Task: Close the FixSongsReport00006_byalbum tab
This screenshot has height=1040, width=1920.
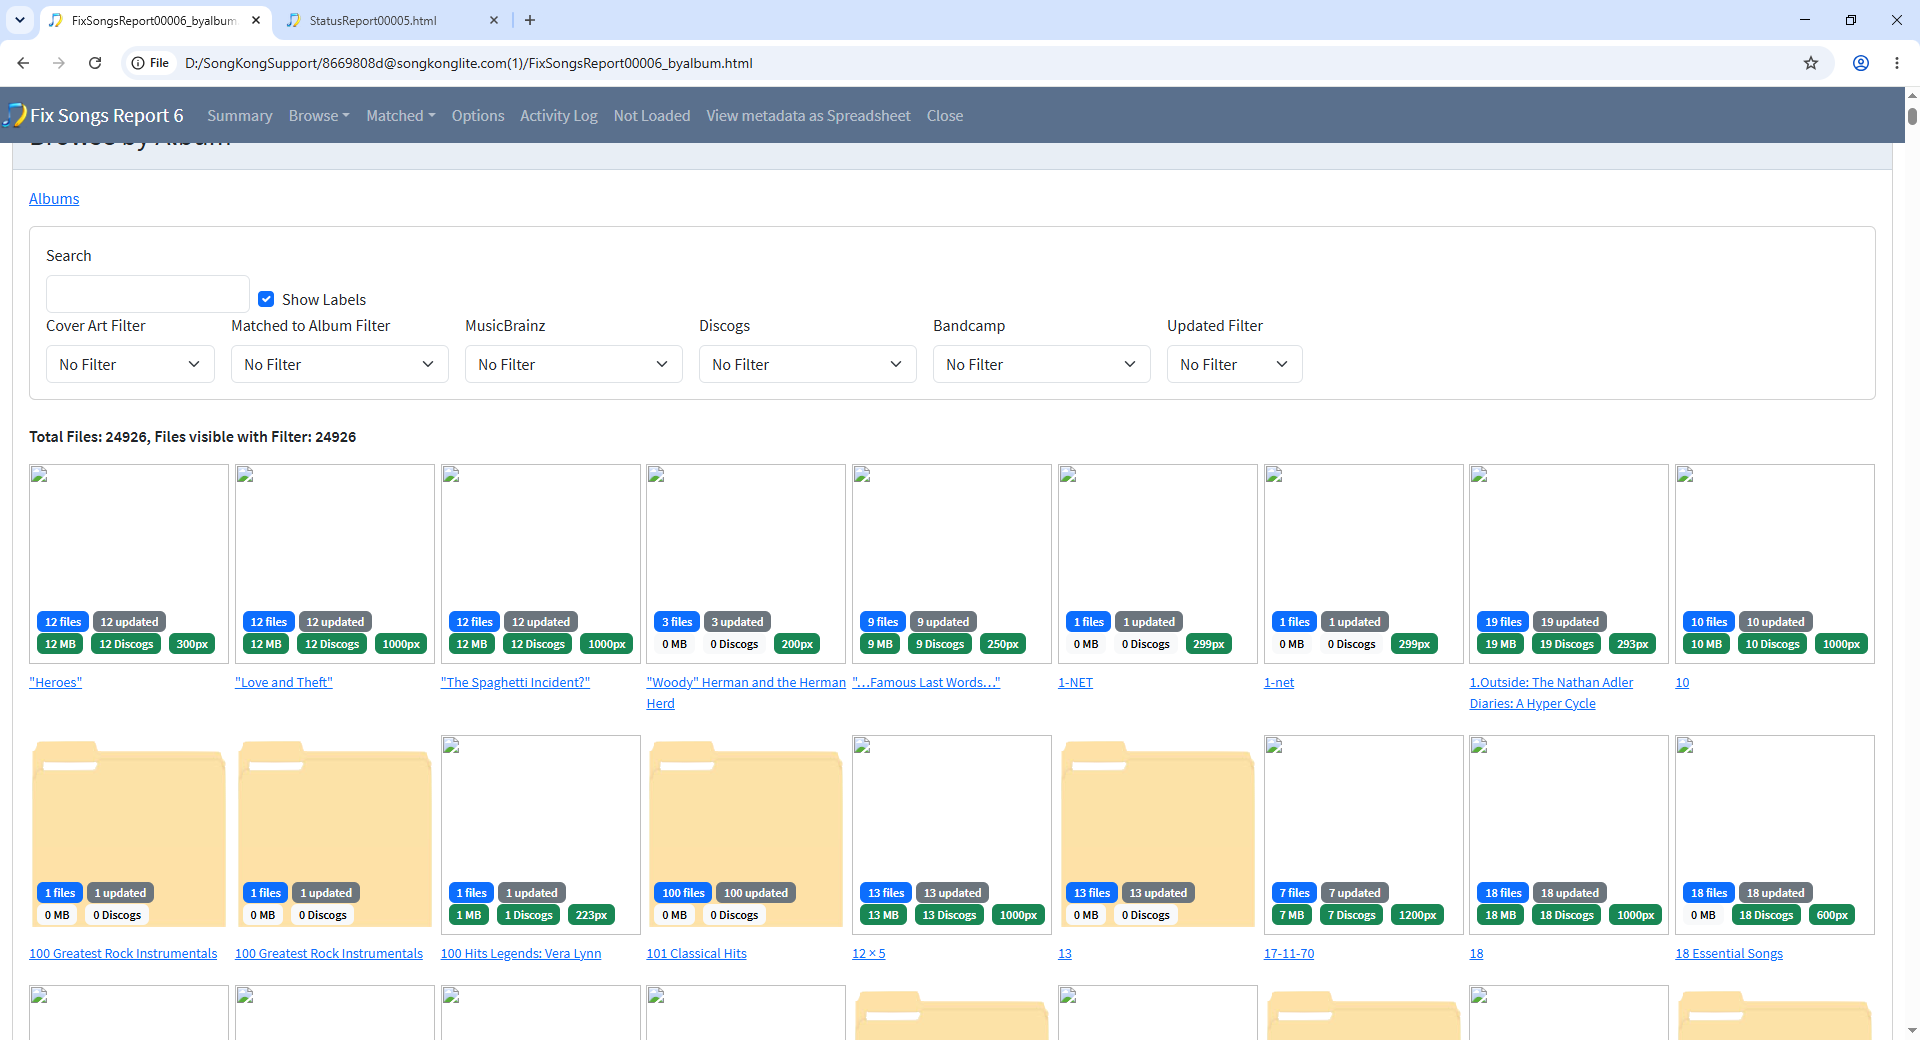Action: [x=256, y=20]
